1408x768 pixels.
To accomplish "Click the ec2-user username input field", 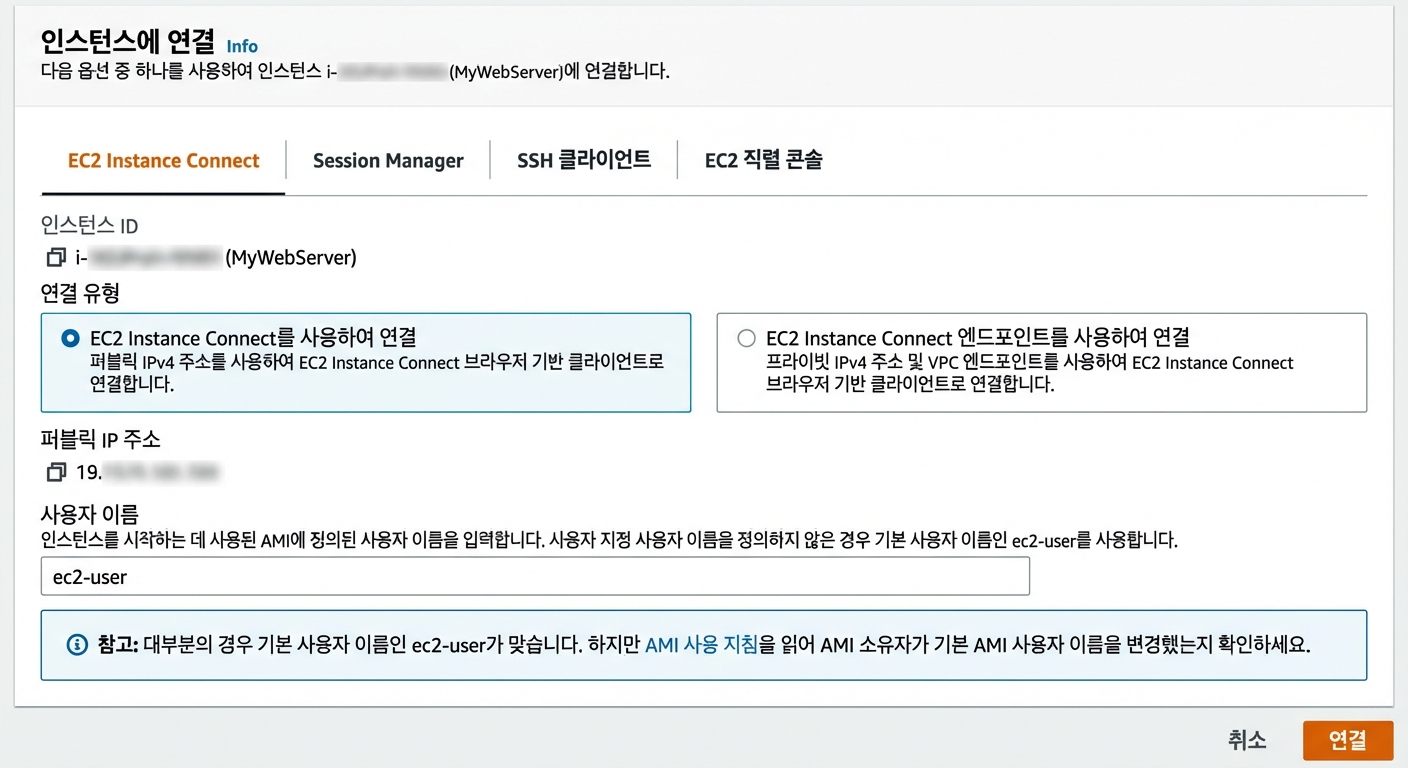I will coord(535,577).
